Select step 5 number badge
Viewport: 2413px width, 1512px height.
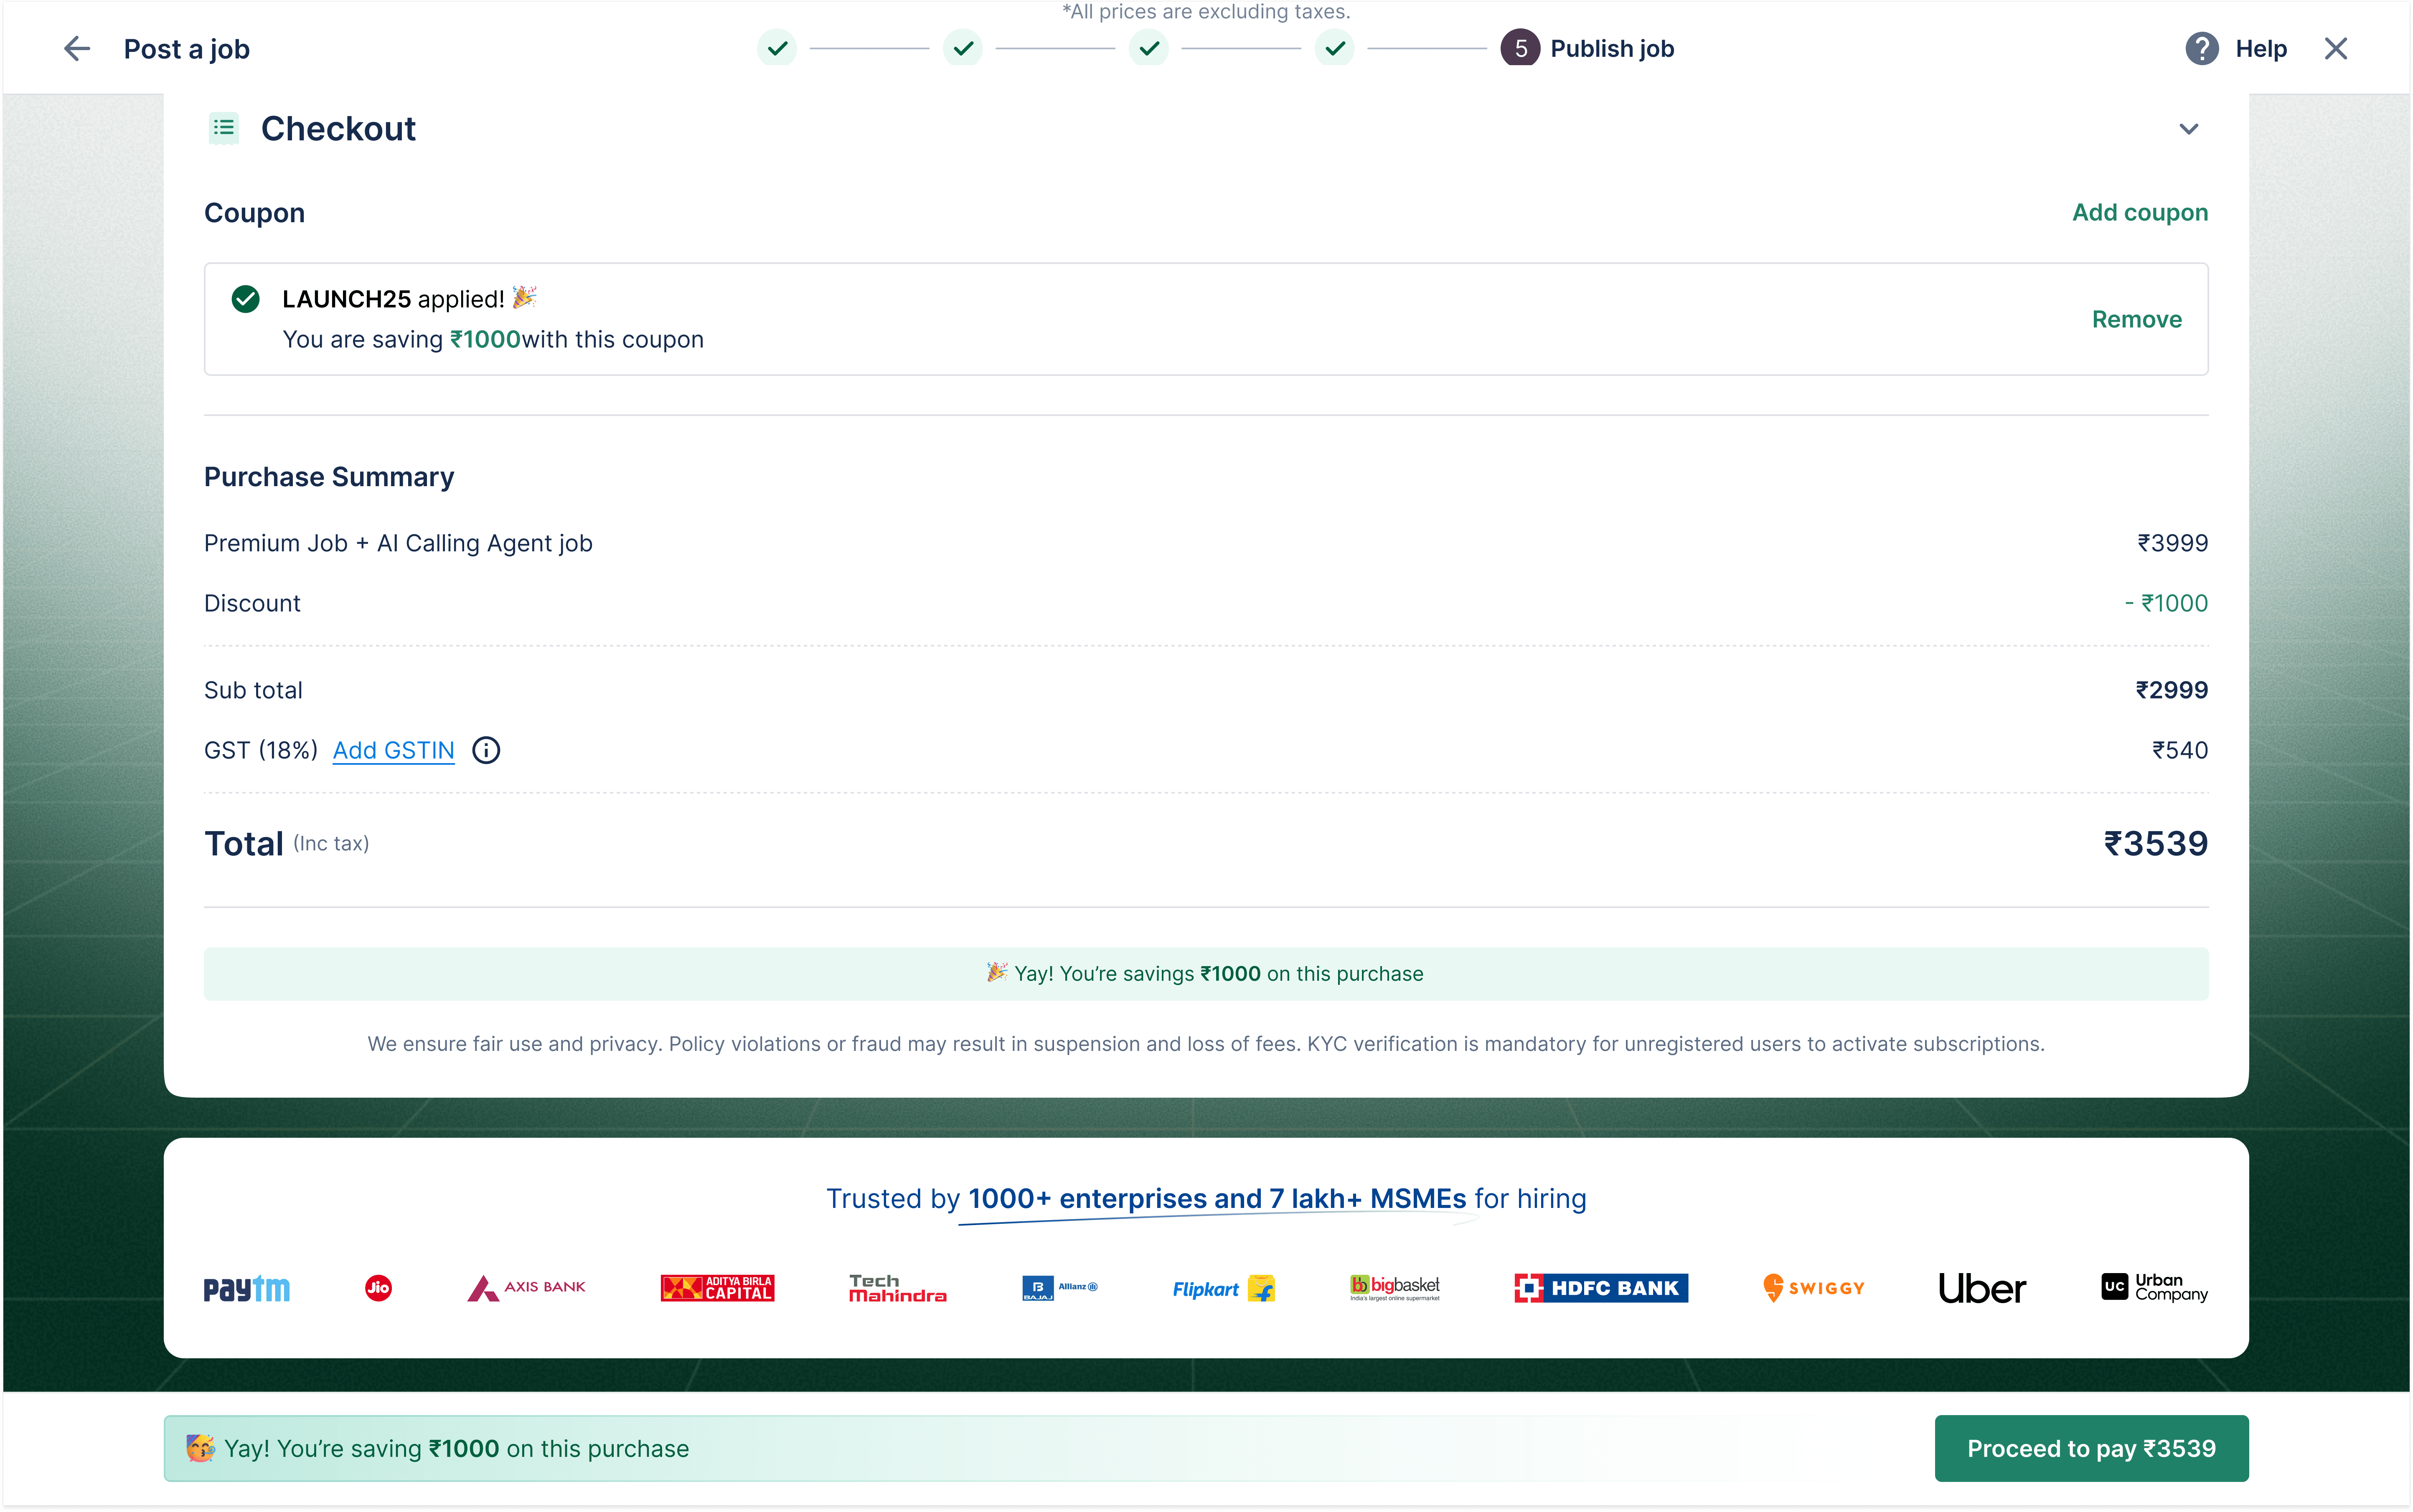pos(1520,48)
